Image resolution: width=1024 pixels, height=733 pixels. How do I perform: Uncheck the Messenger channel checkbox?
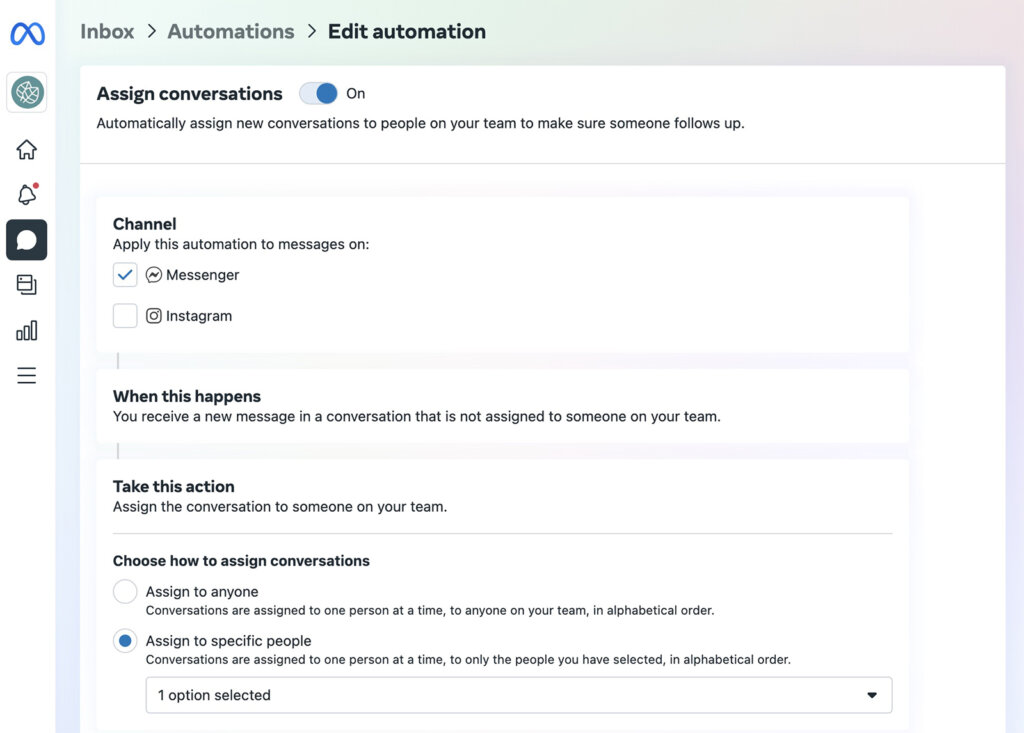[x=125, y=274]
